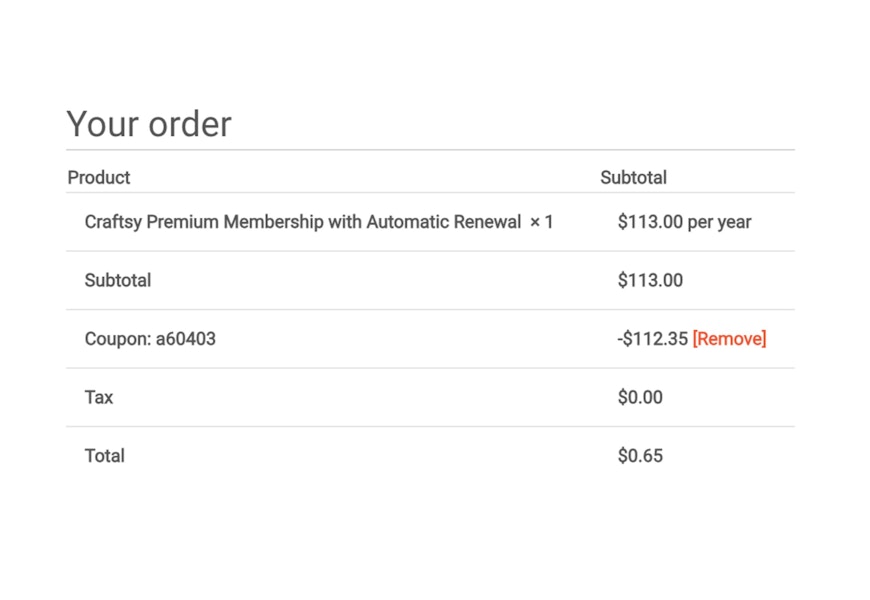Click the word 'order' in the heading

coord(190,124)
